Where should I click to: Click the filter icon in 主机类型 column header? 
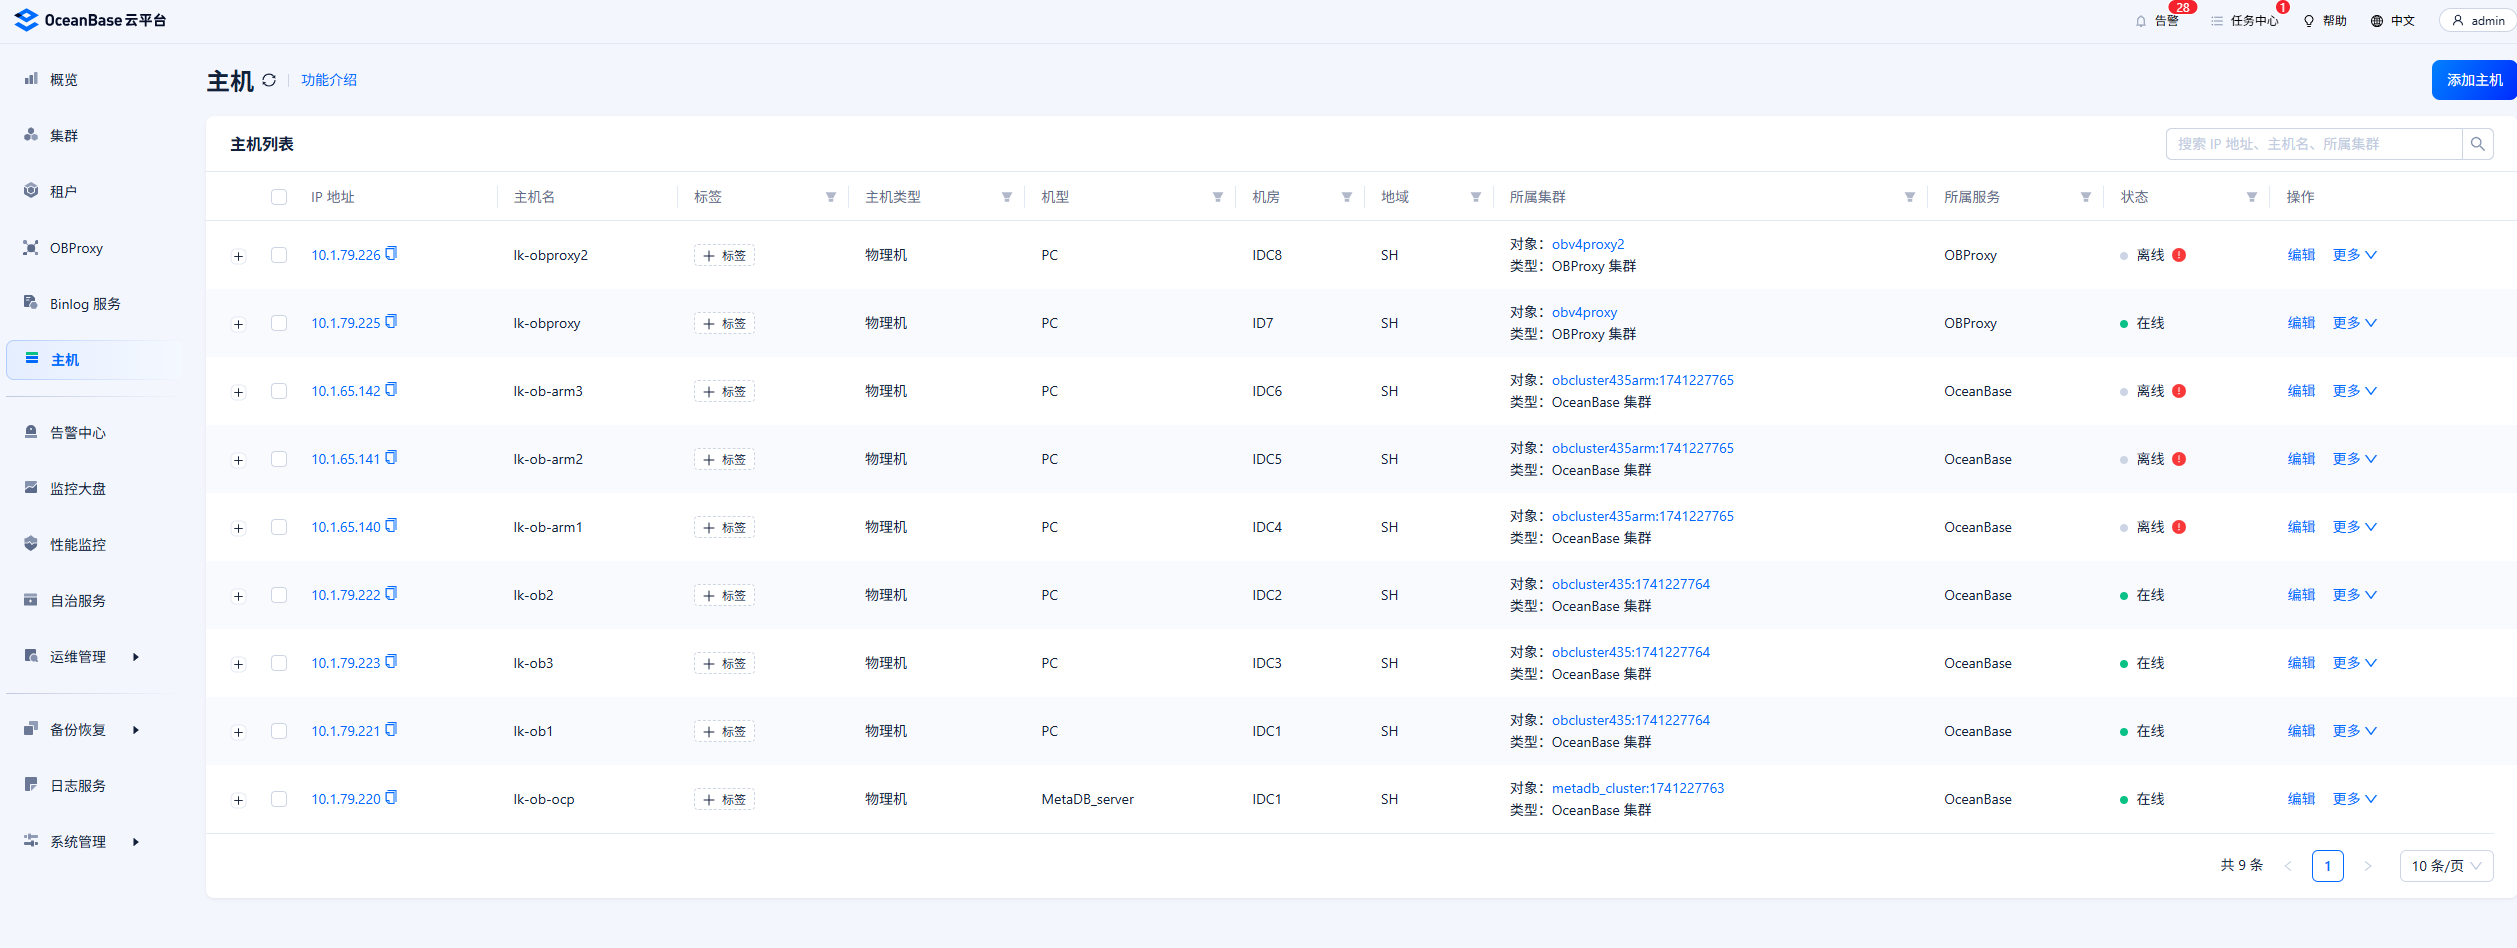pos(1006,197)
